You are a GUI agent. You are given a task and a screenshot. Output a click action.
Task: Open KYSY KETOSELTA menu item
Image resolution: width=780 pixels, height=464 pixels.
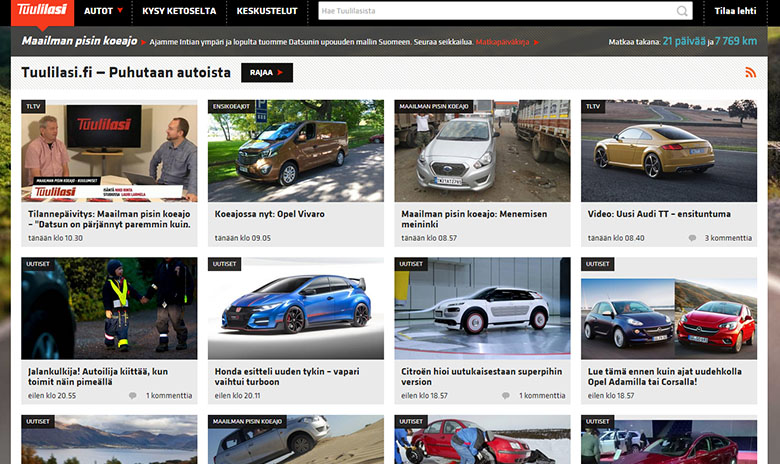pyautogui.click(x=179, y=11)
